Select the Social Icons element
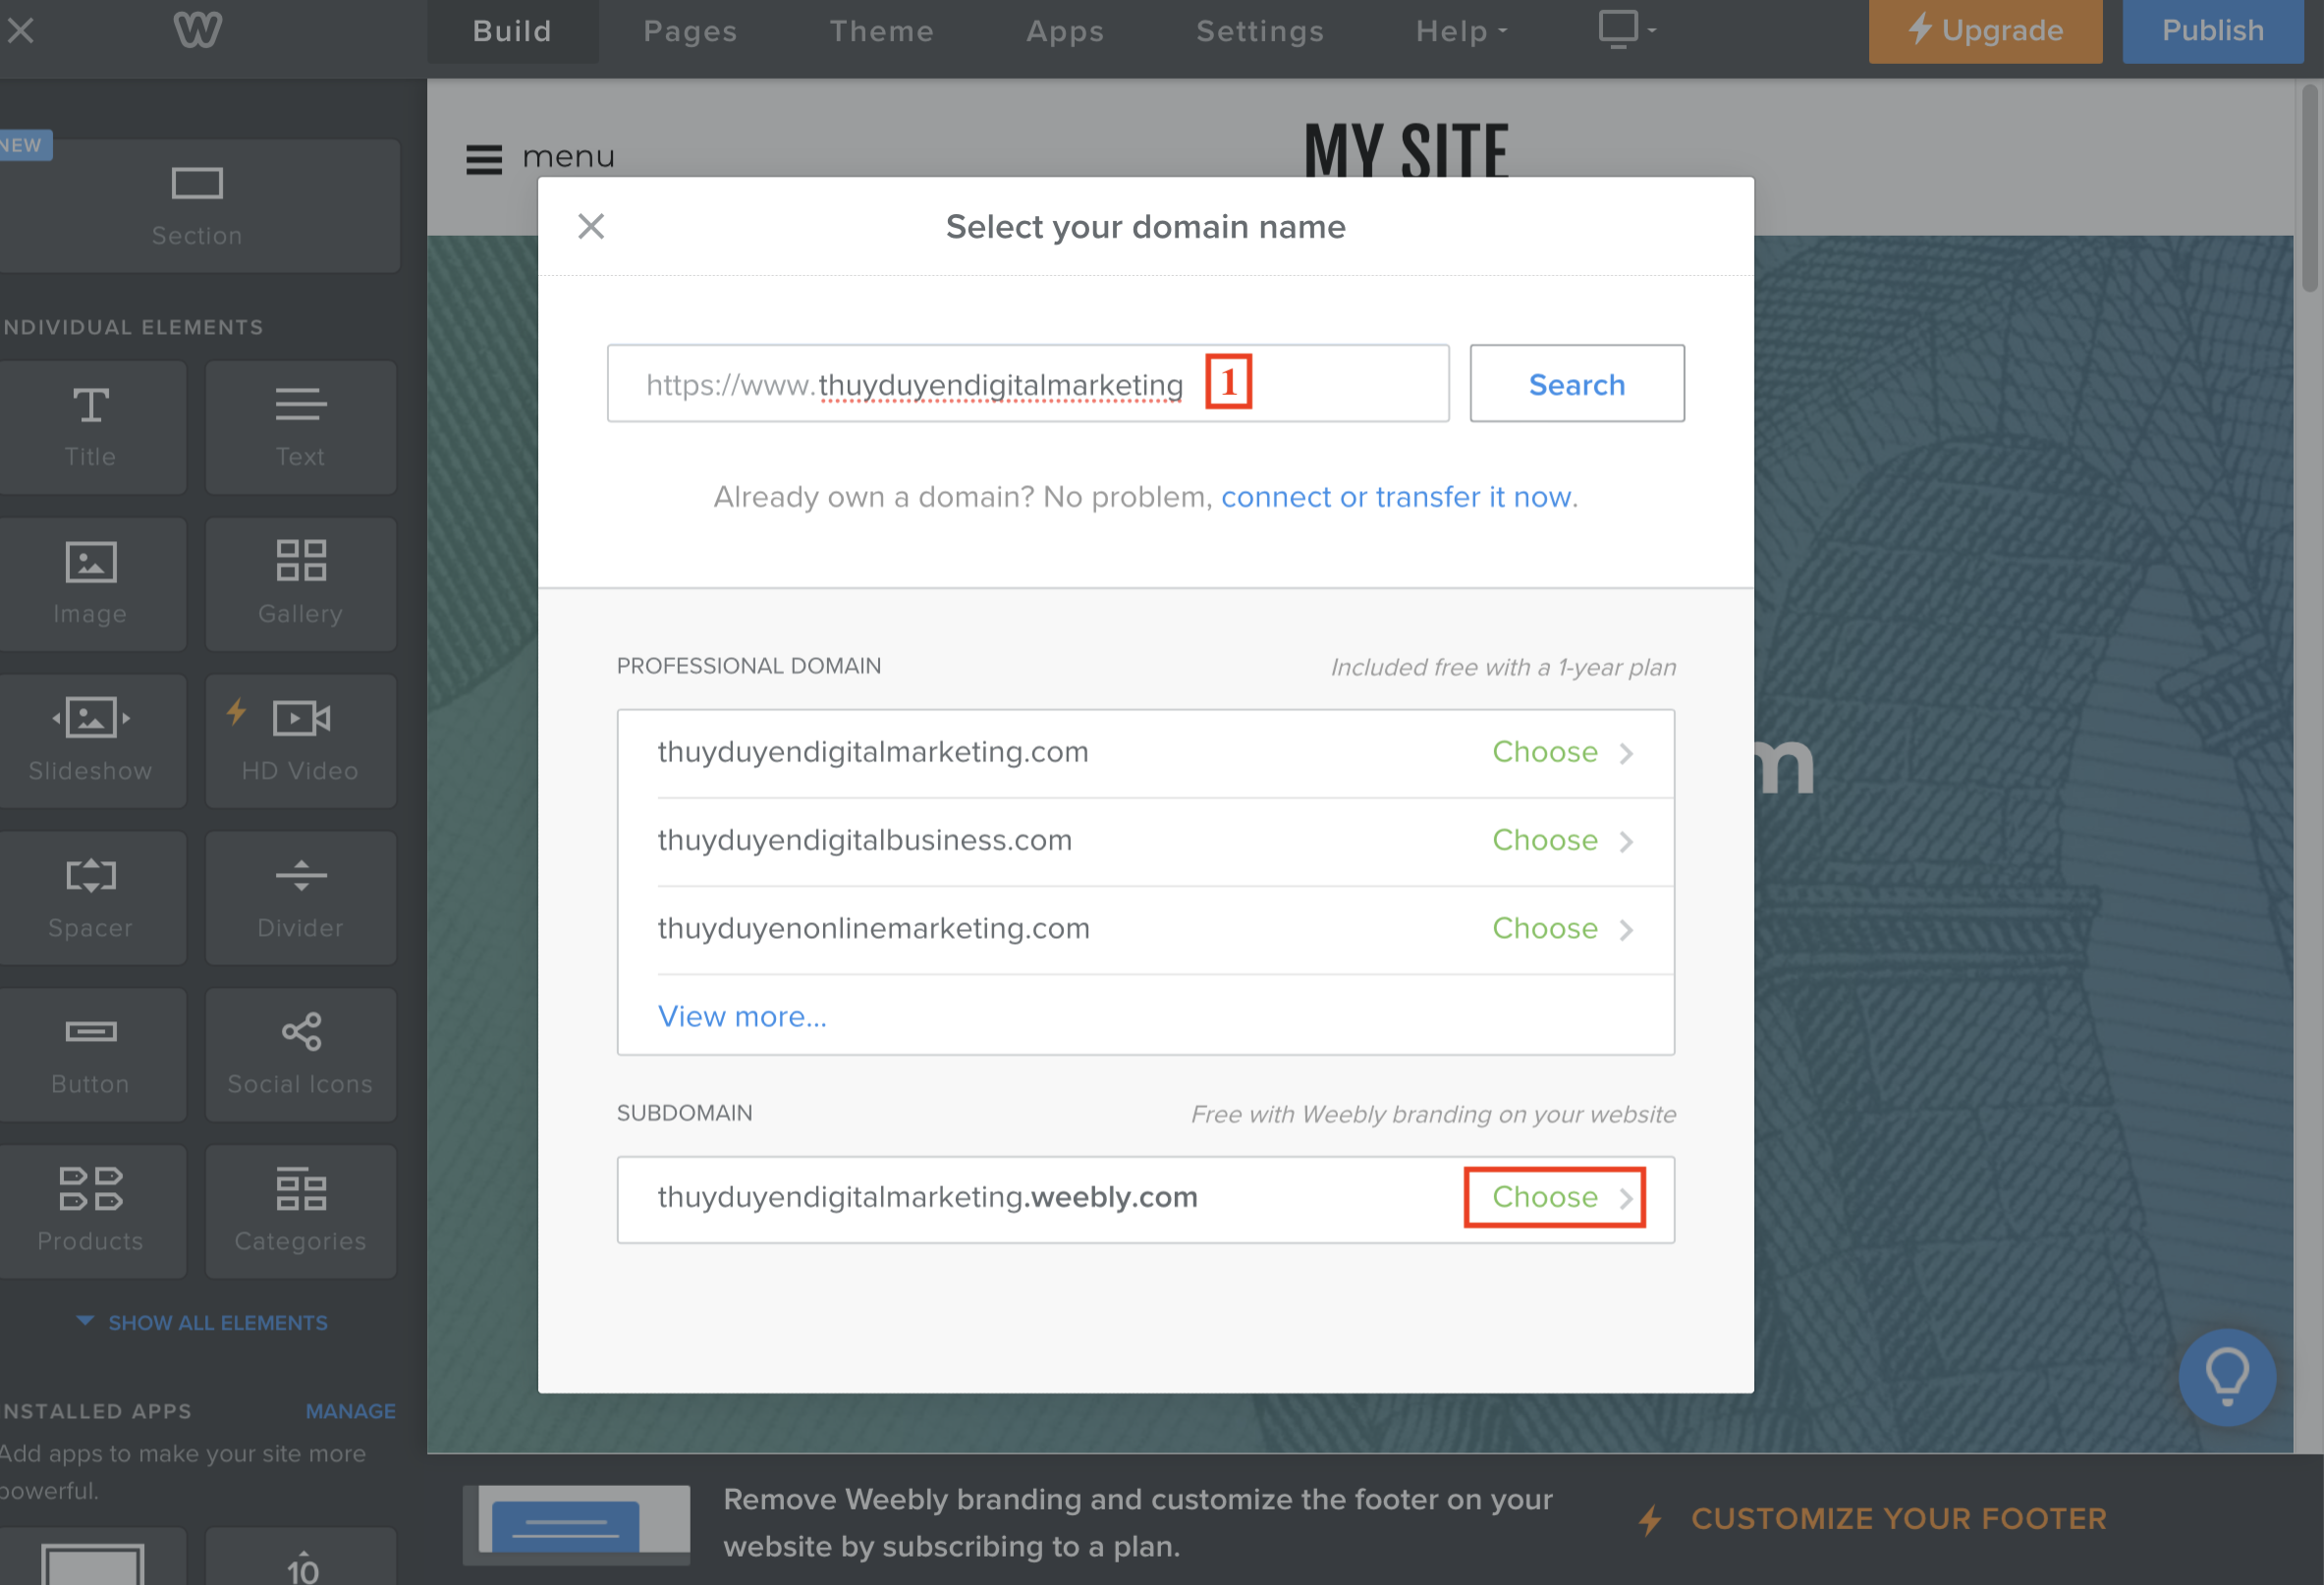Image resolution: width=2324 pixels, height=1585 pixels. [x=300, y=1054]
